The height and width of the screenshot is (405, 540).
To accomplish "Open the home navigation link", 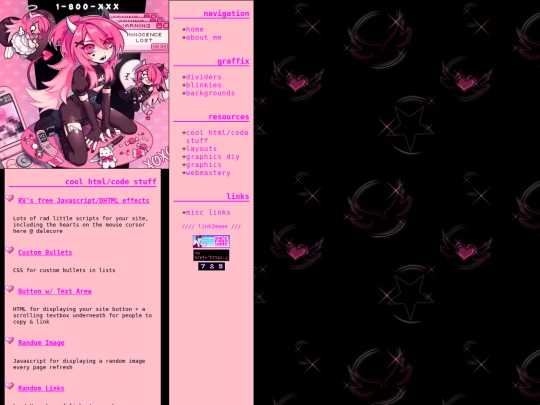I will tap(195, 30).
